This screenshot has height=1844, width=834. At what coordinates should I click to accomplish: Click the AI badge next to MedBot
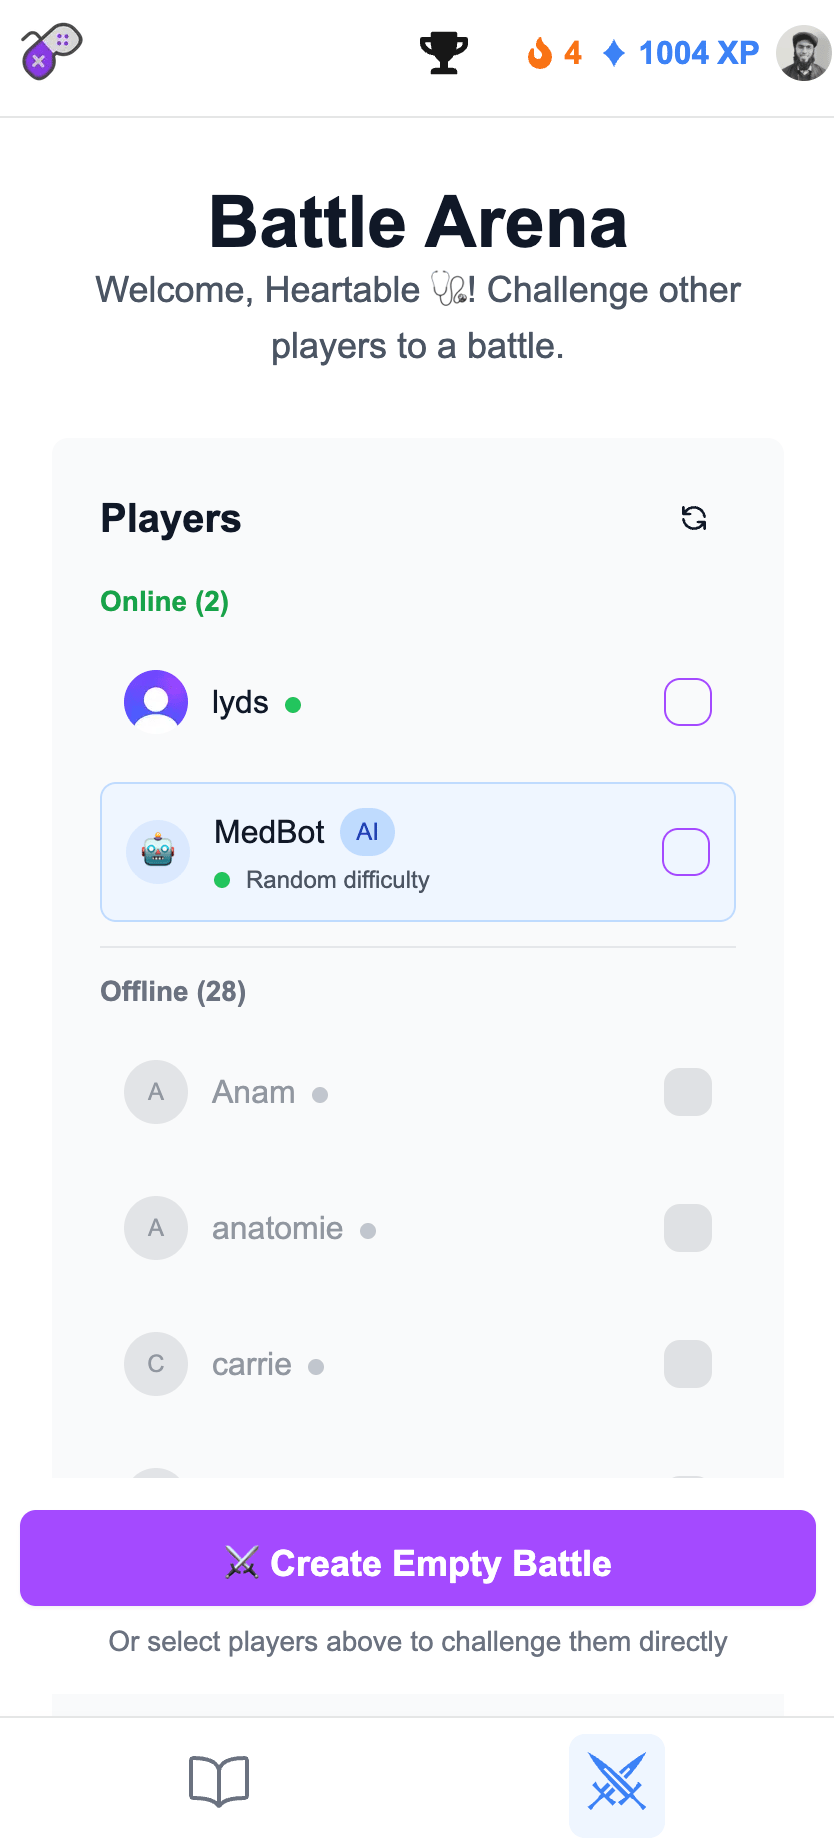point(367,832)
